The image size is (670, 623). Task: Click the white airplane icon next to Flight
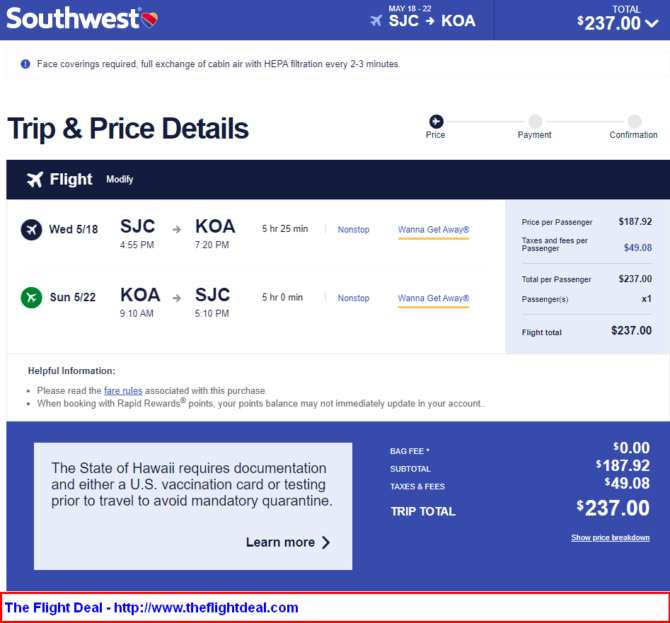(x=35, y=179)
